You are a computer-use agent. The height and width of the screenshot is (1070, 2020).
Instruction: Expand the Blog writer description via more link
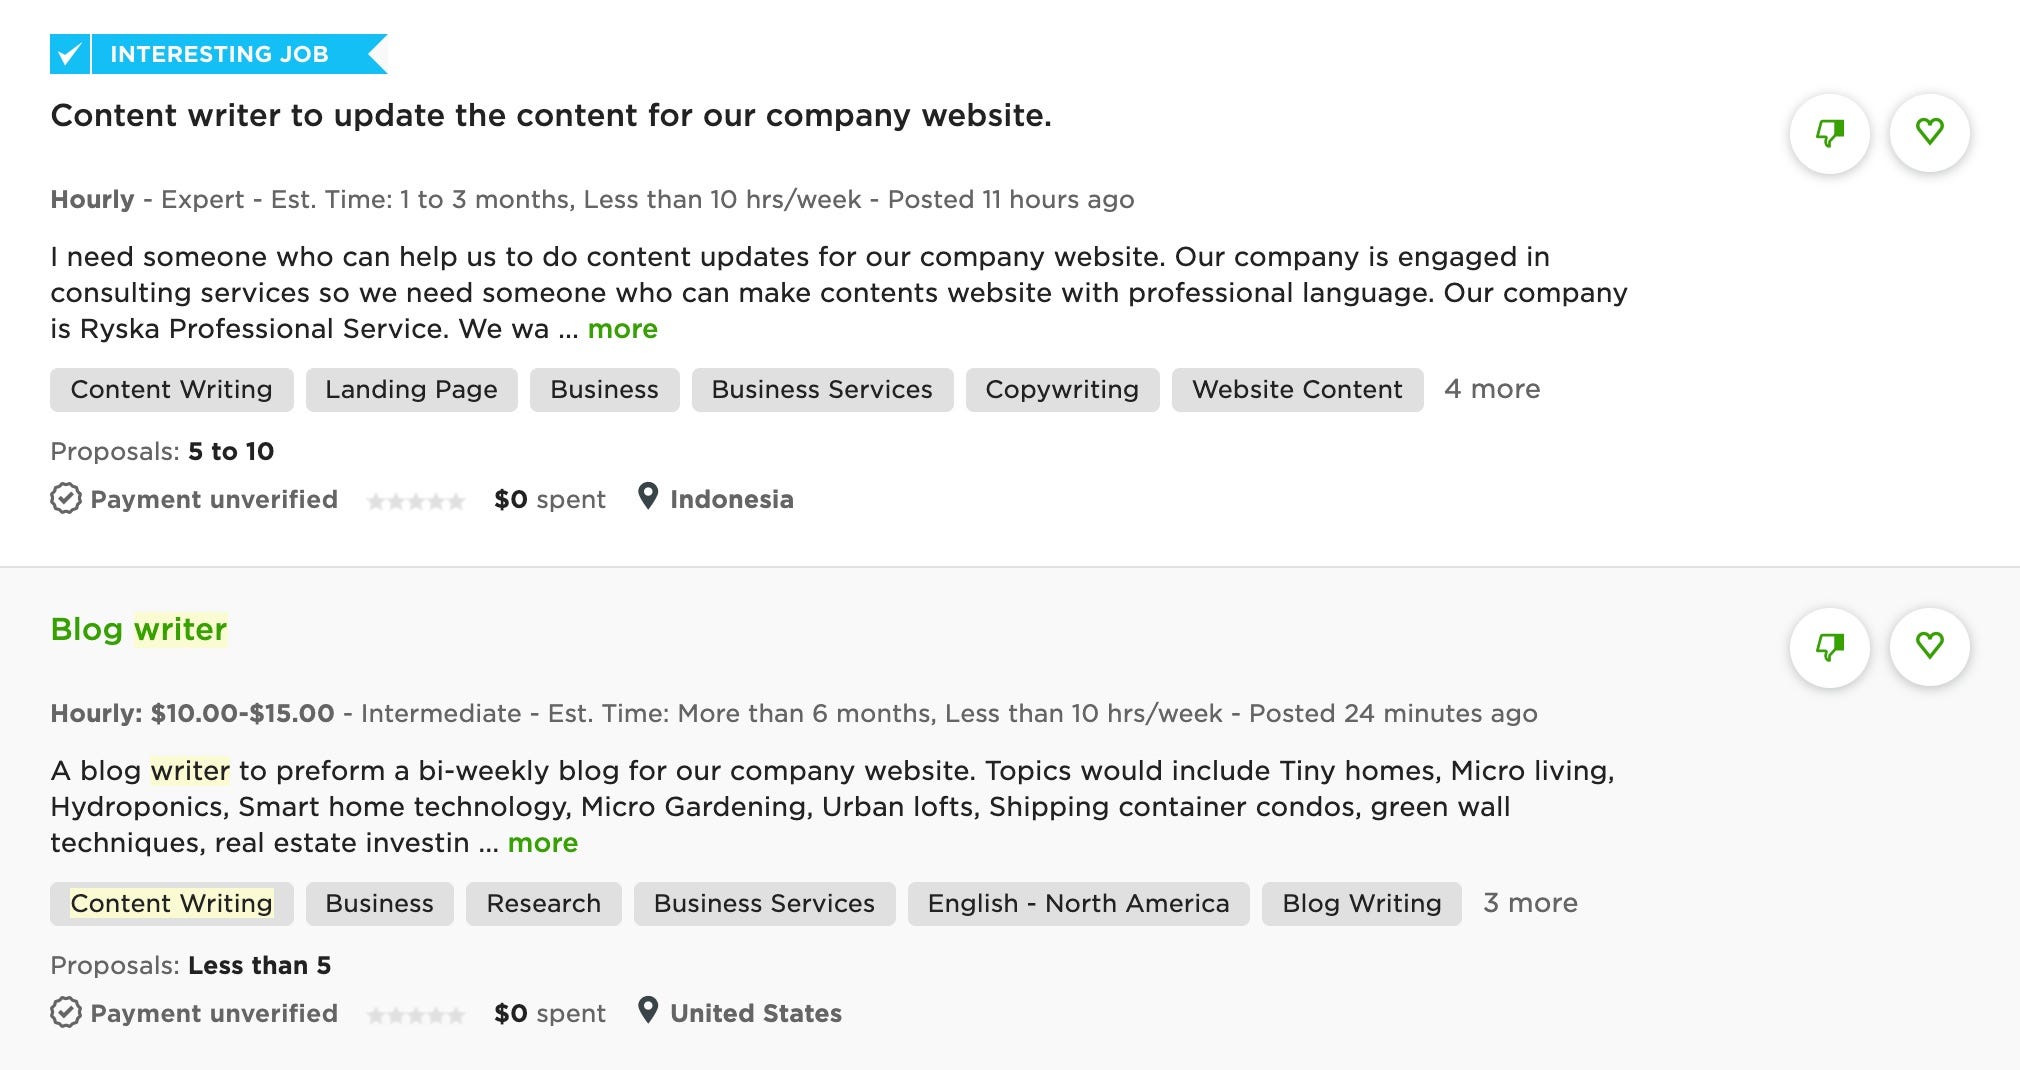(542, 843)
